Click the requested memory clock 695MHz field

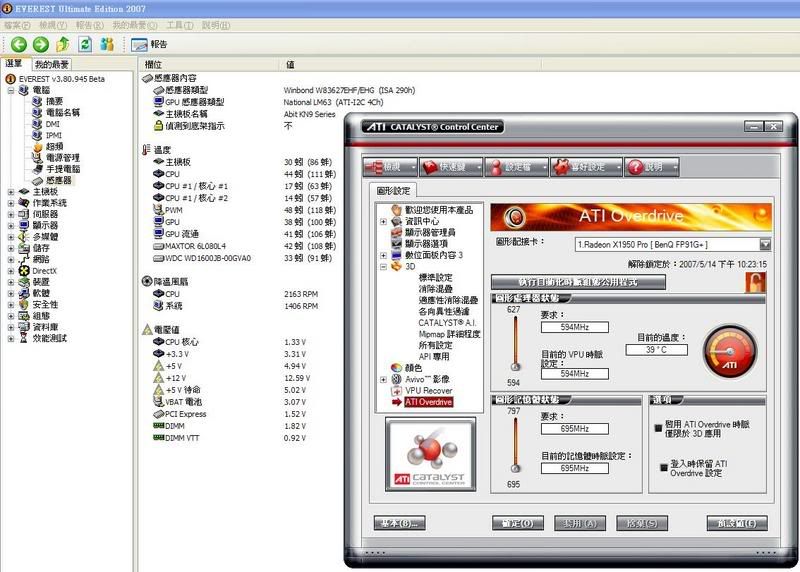573,429
